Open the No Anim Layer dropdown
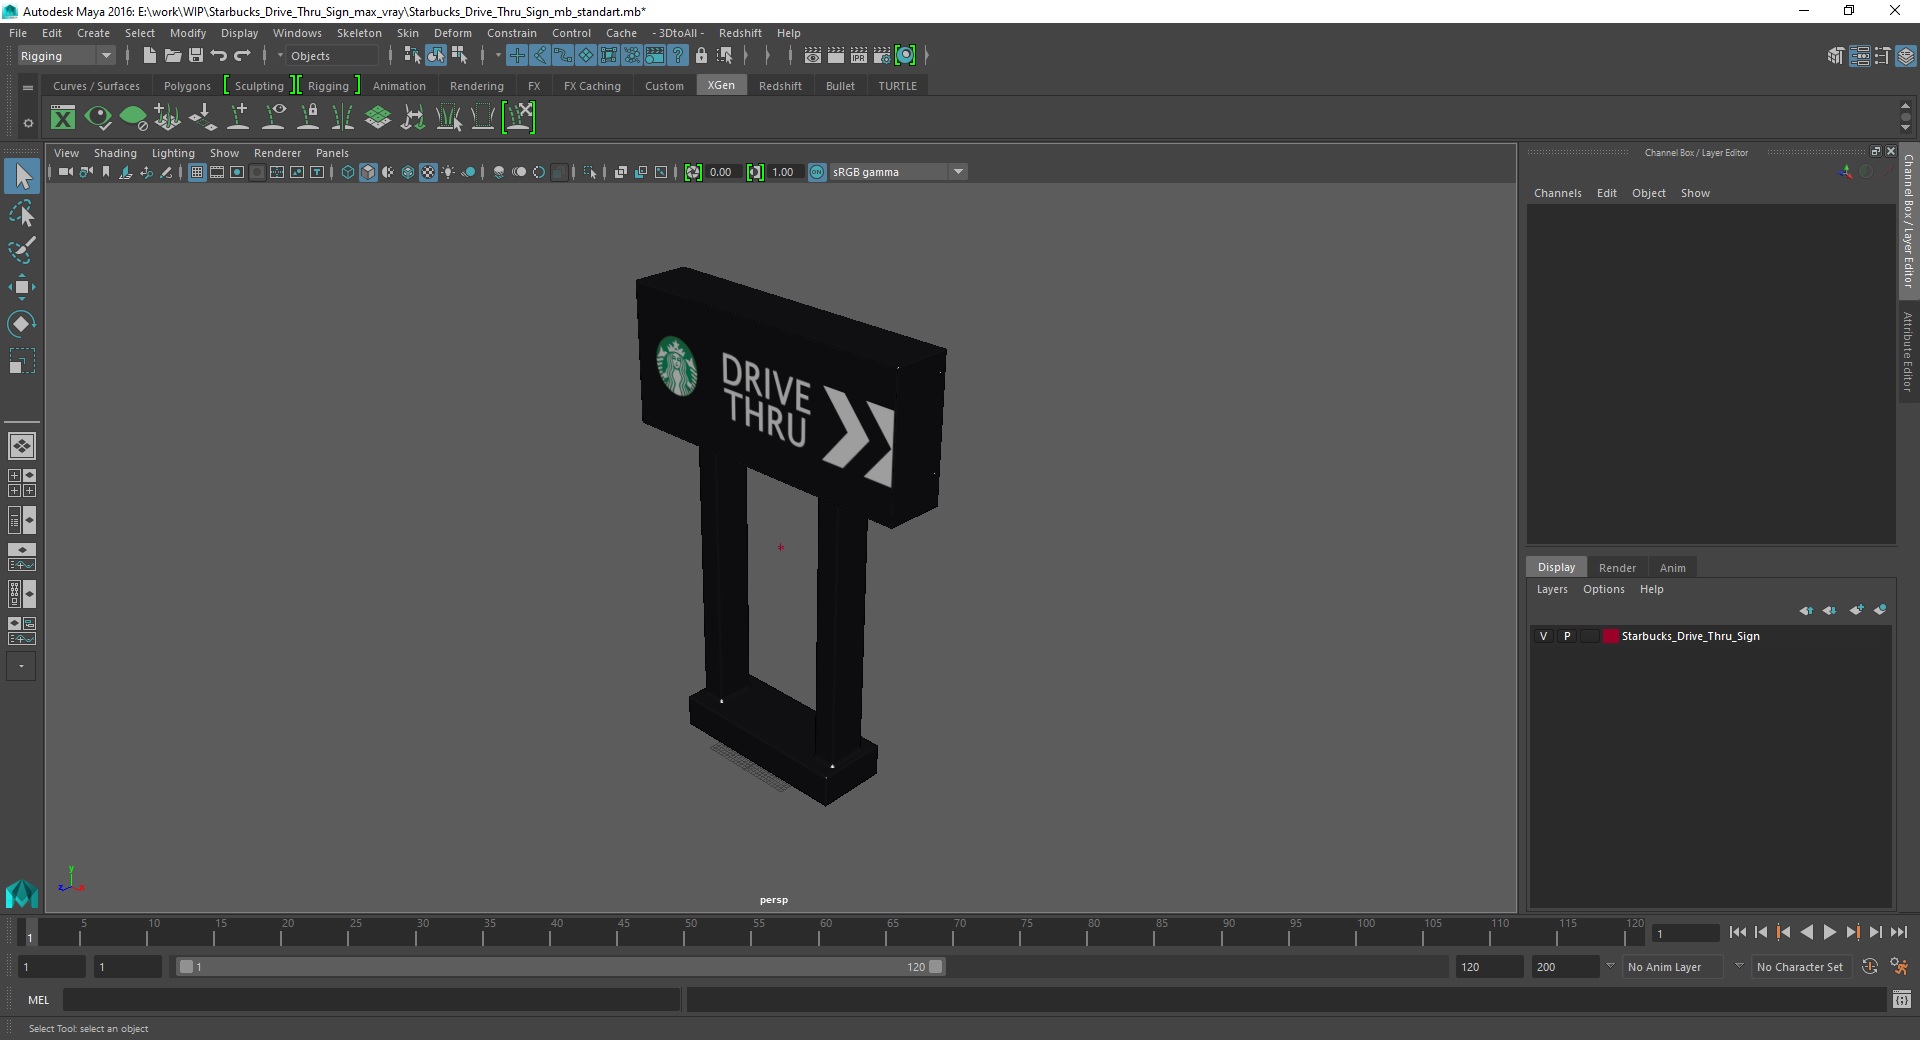 click(x=1674, y=967)
